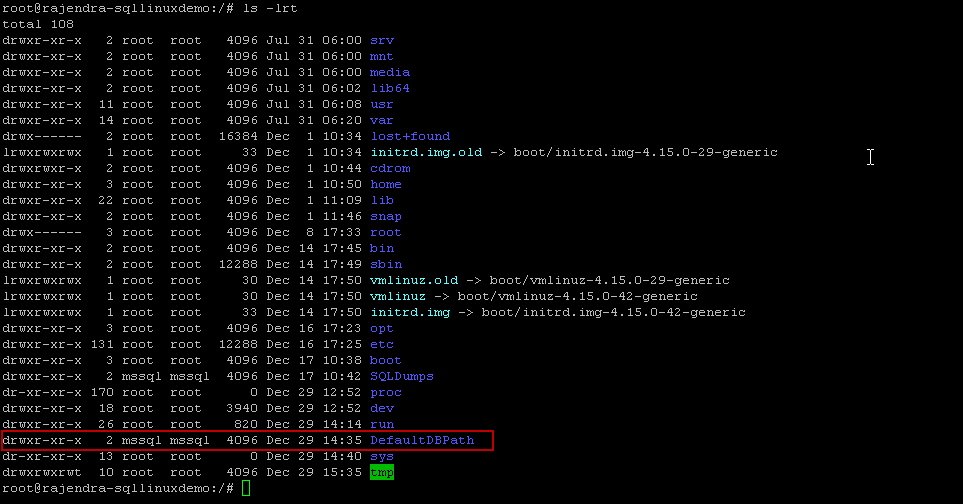Click the sbin directory name

click(386, 264)
